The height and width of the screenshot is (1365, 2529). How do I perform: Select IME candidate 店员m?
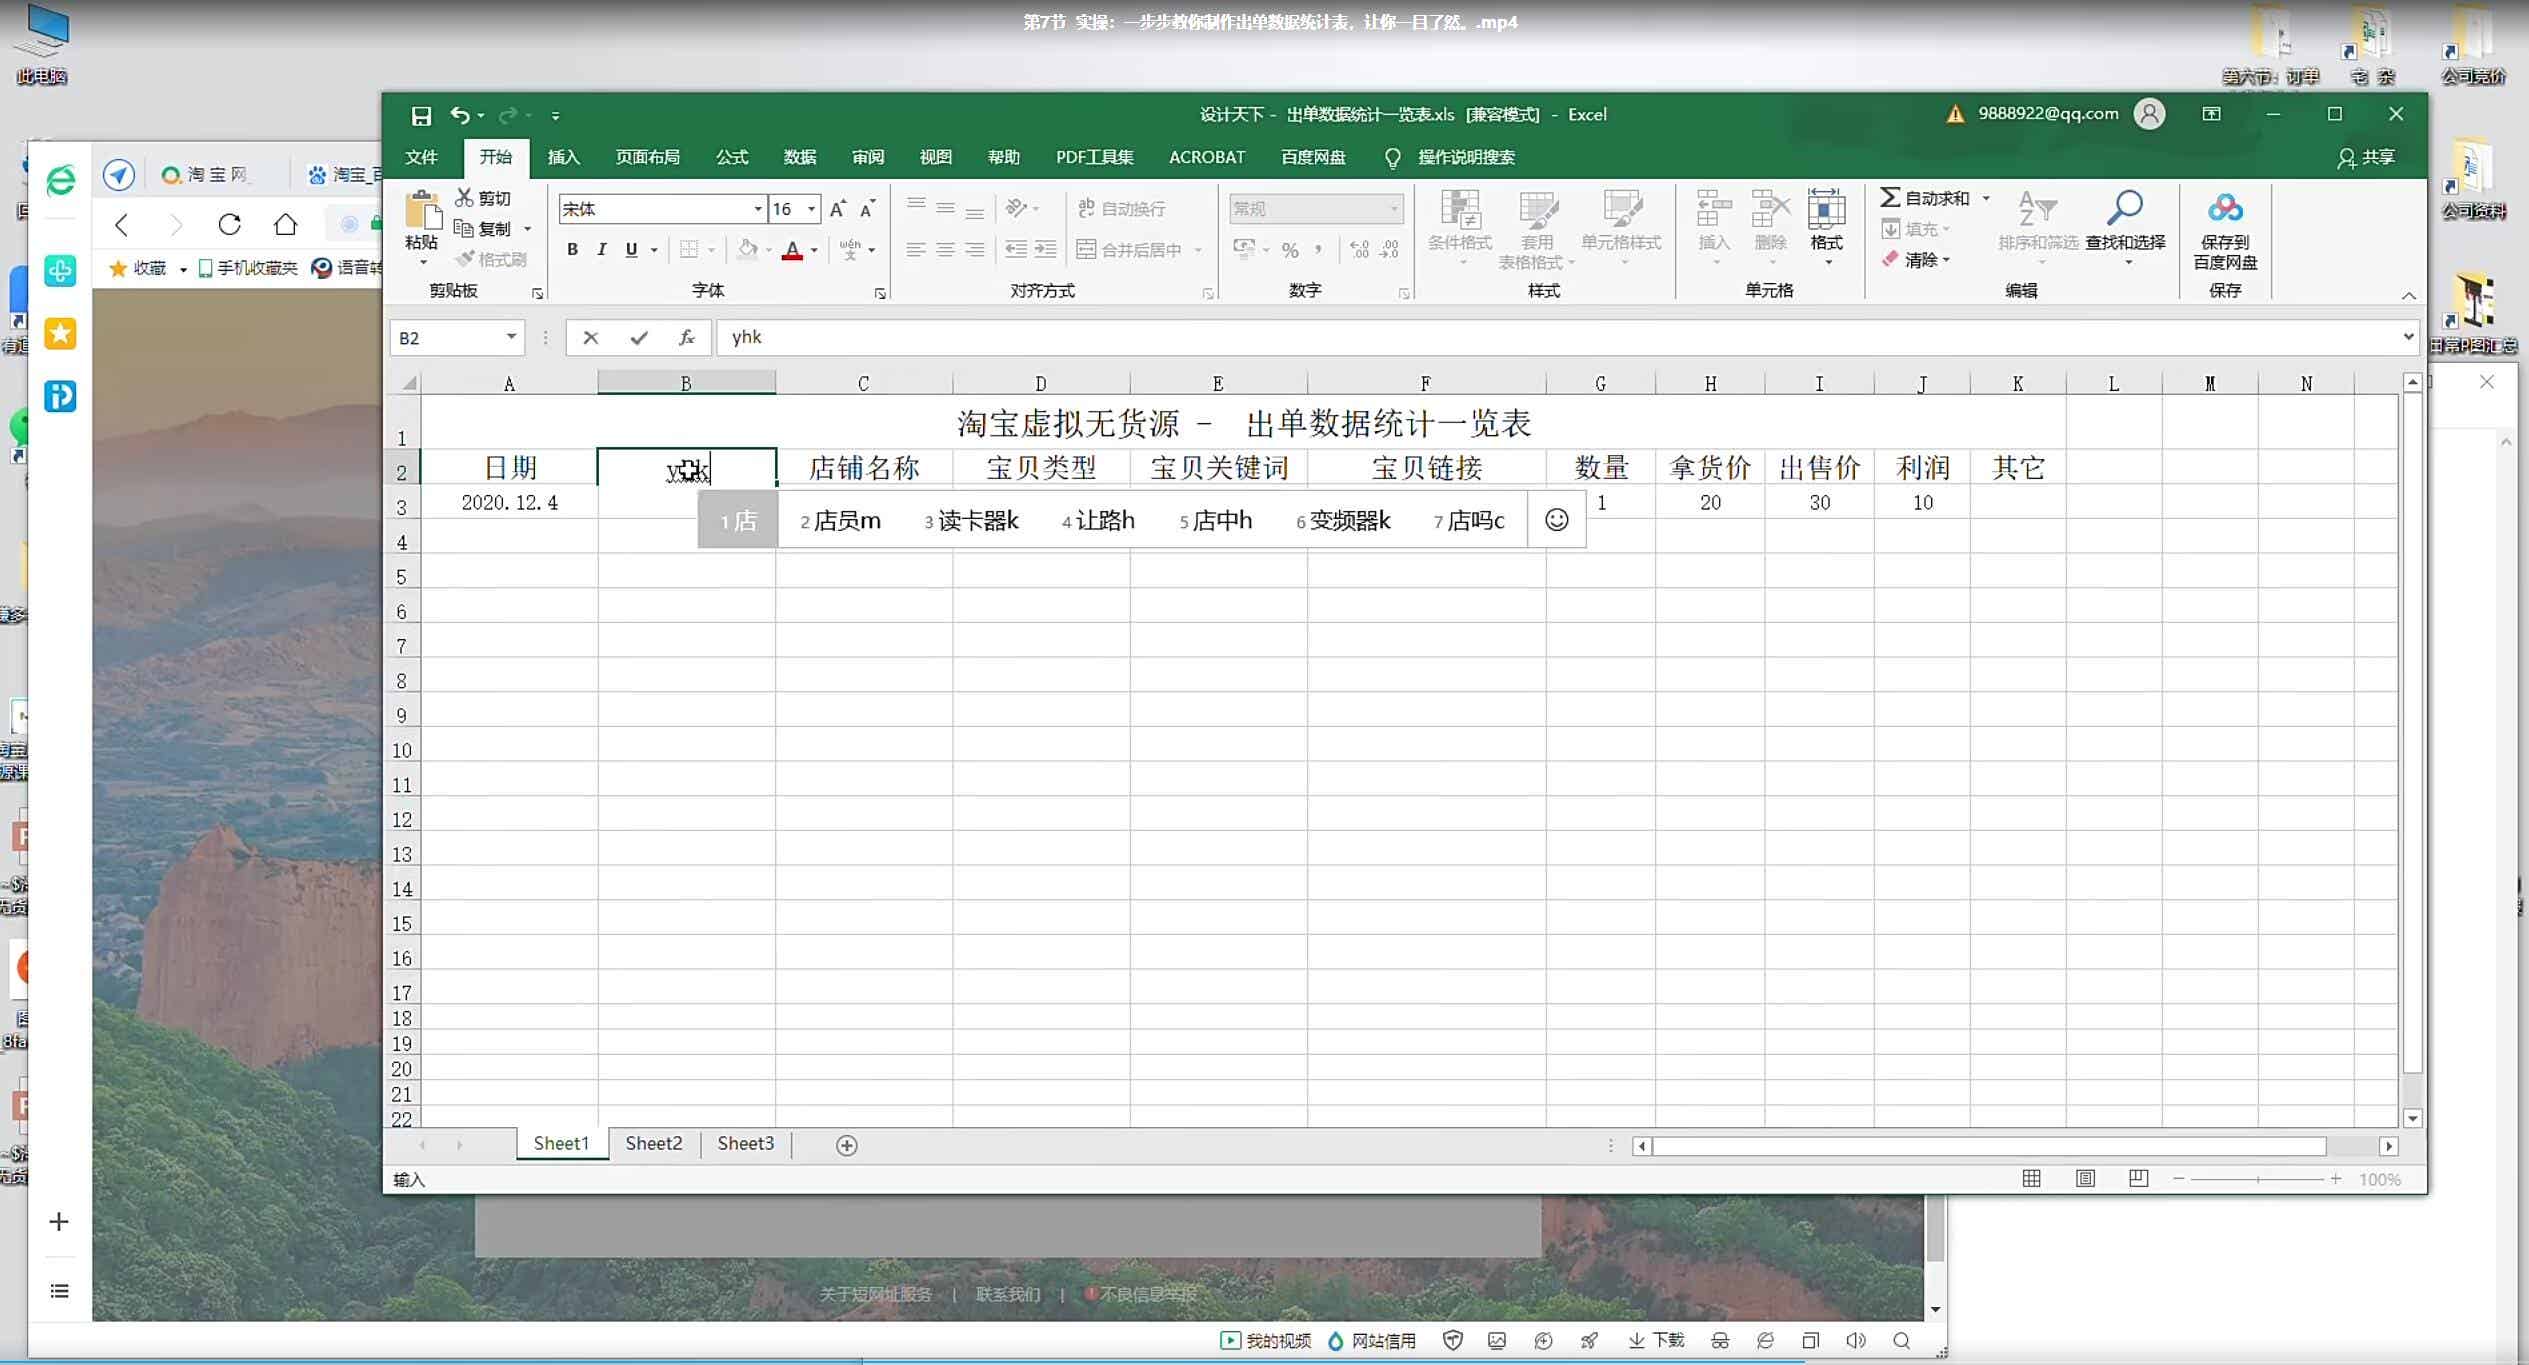(x=841, y=521)
